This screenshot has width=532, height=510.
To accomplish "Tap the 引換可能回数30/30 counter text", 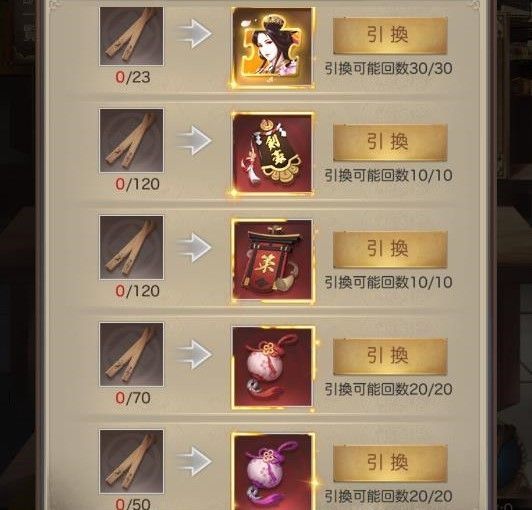I will [x=388, y=69].
